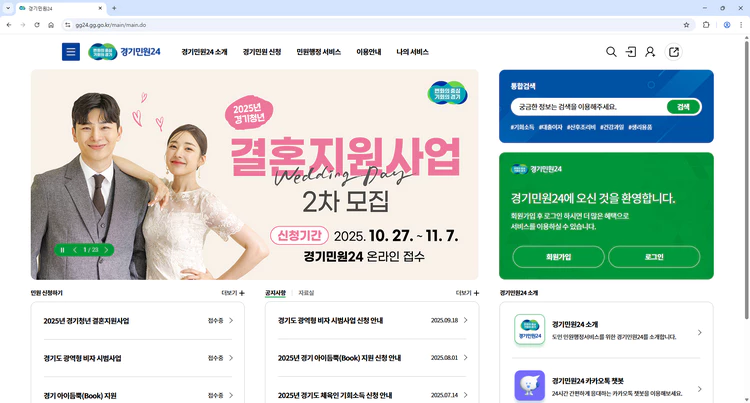Expand 더보기 plus next to 공지사항

click(x=467, y=293)
